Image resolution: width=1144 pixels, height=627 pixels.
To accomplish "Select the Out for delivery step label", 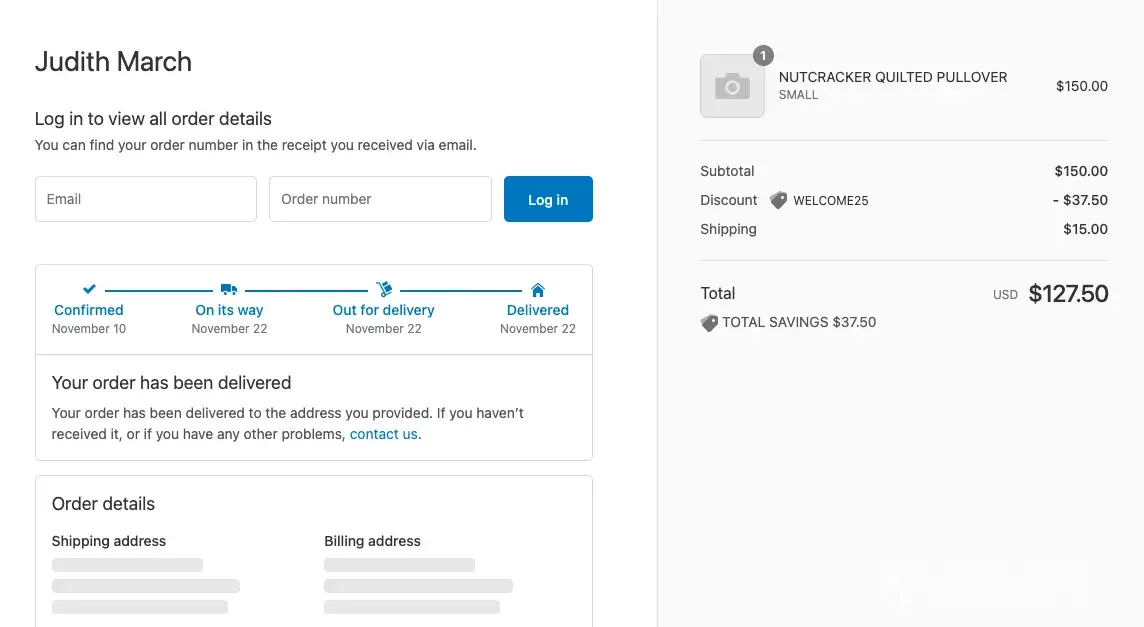I will [384, 310].
